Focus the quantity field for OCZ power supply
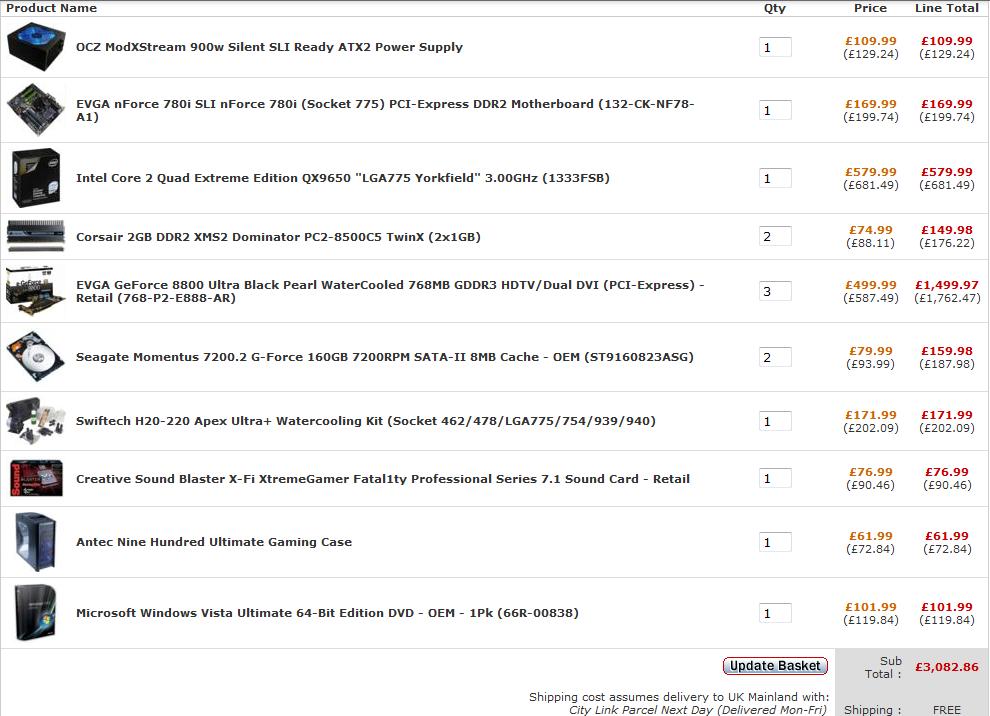Screen dimensions: 990x716 [x=775, y=47]
